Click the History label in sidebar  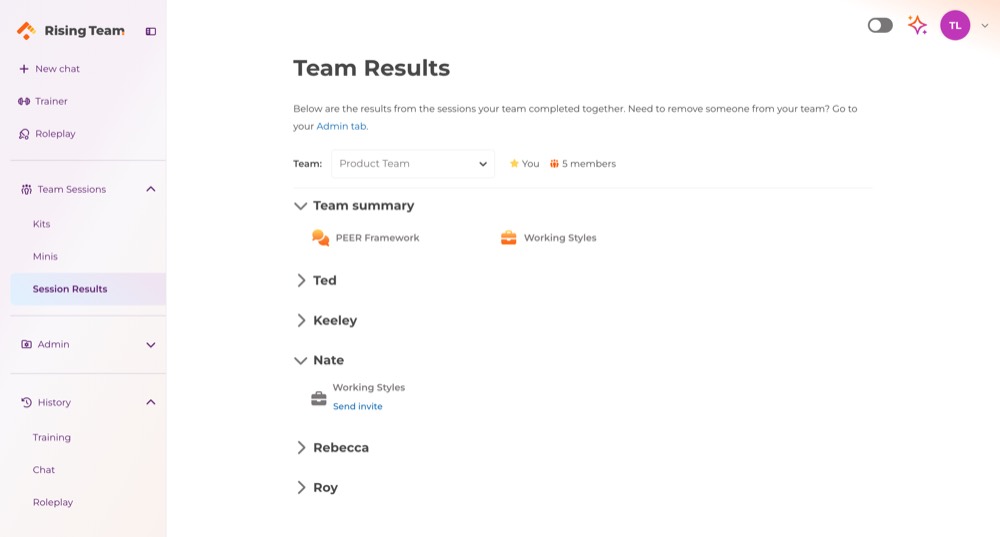(x=54, y=402)
